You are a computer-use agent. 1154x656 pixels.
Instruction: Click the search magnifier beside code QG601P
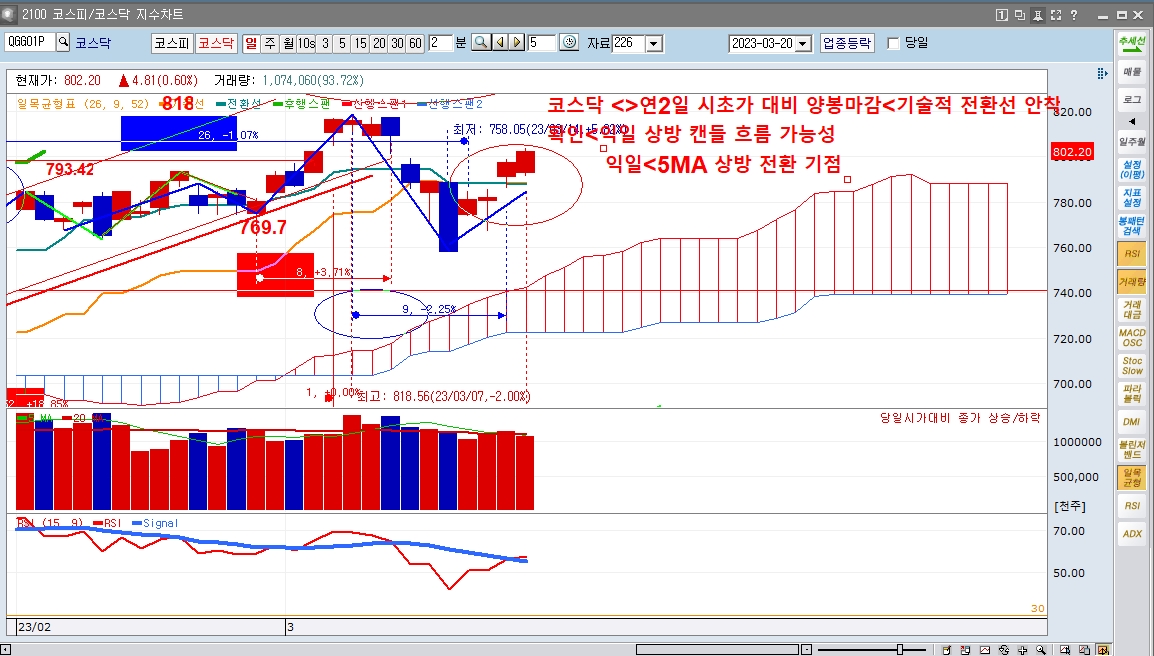(x=63, y=42)
